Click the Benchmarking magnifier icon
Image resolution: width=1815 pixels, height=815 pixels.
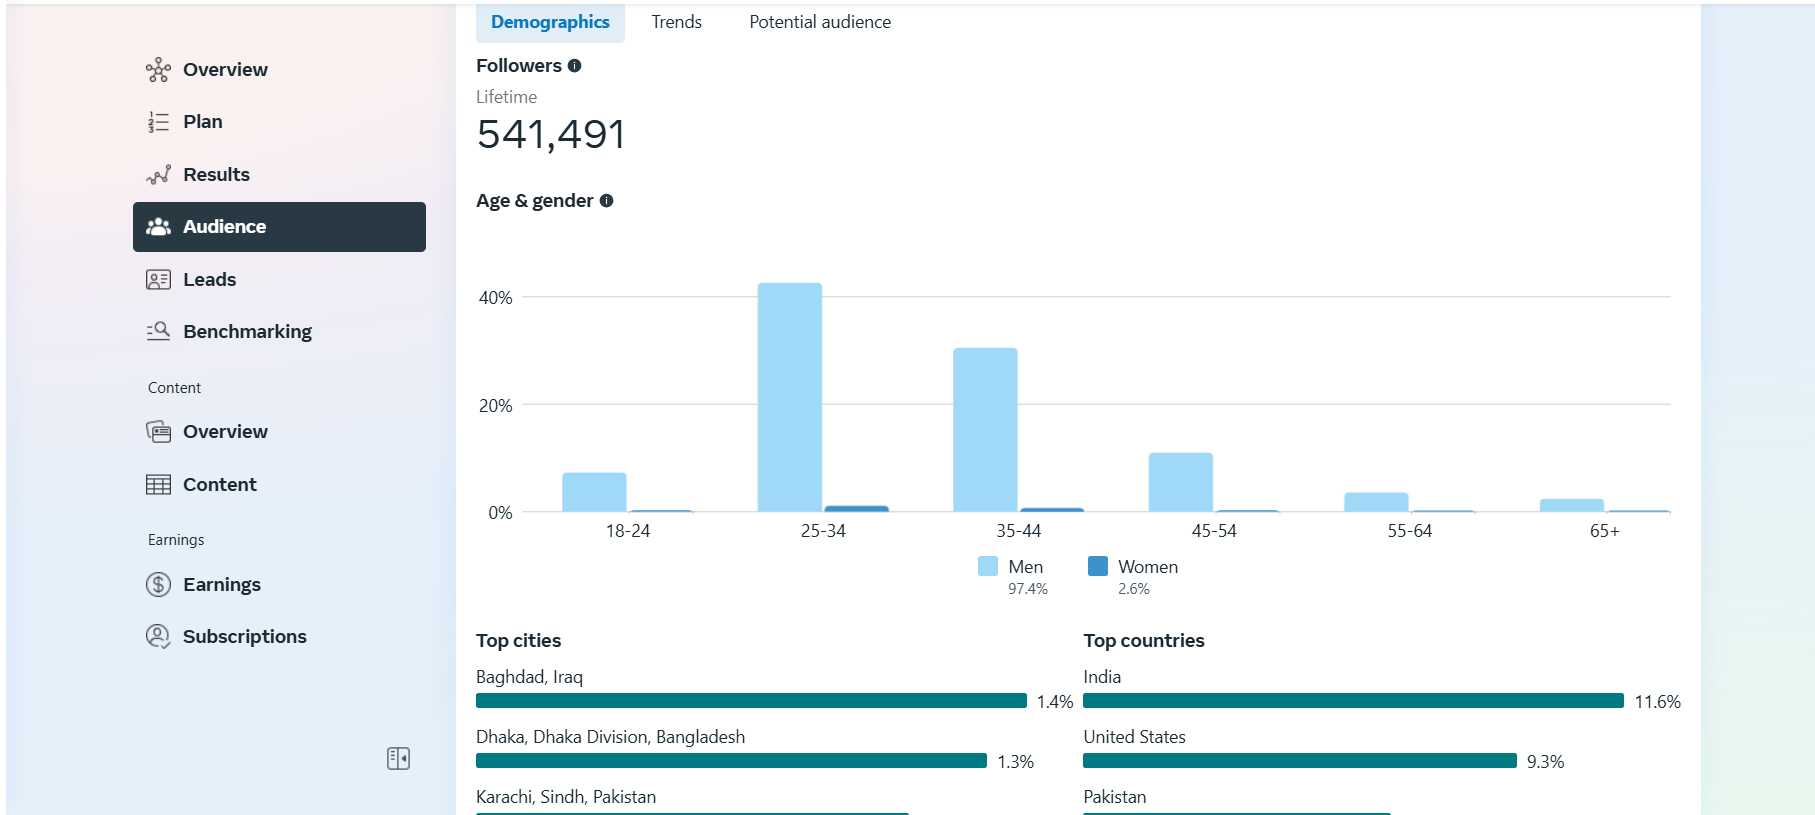[158, 332]
